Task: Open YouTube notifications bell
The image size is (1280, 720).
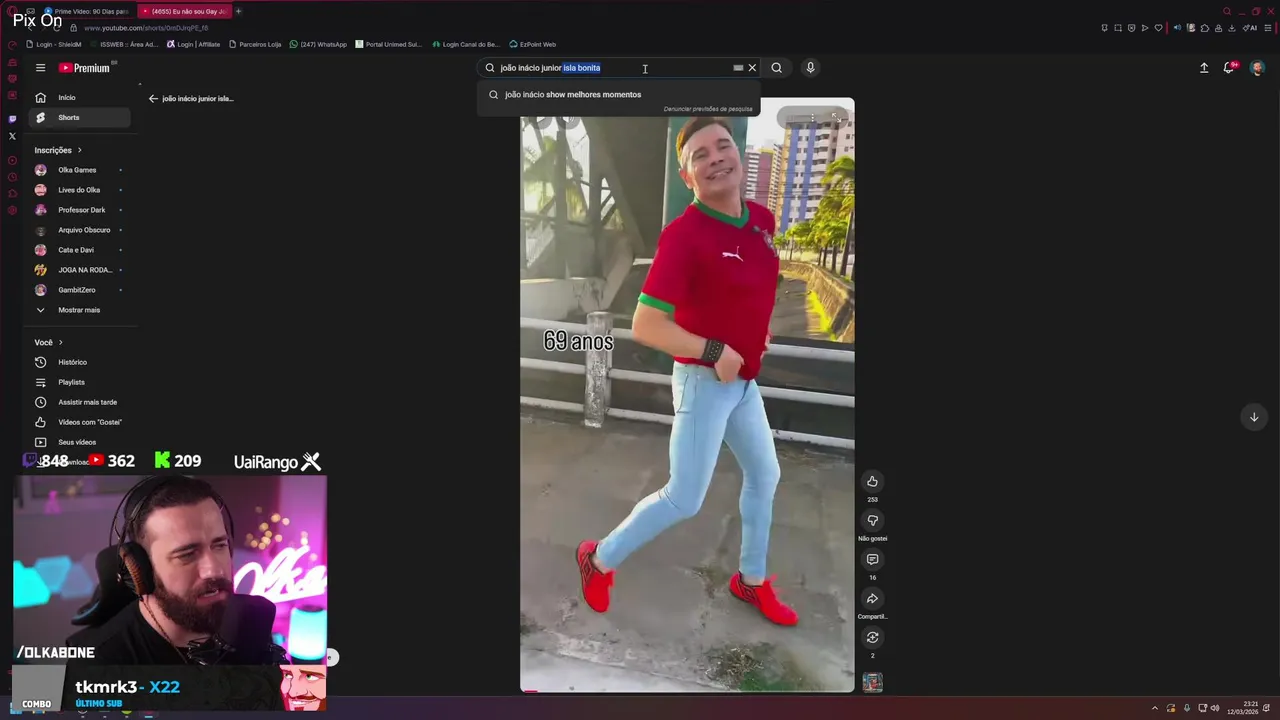Action: [1229, 68]
